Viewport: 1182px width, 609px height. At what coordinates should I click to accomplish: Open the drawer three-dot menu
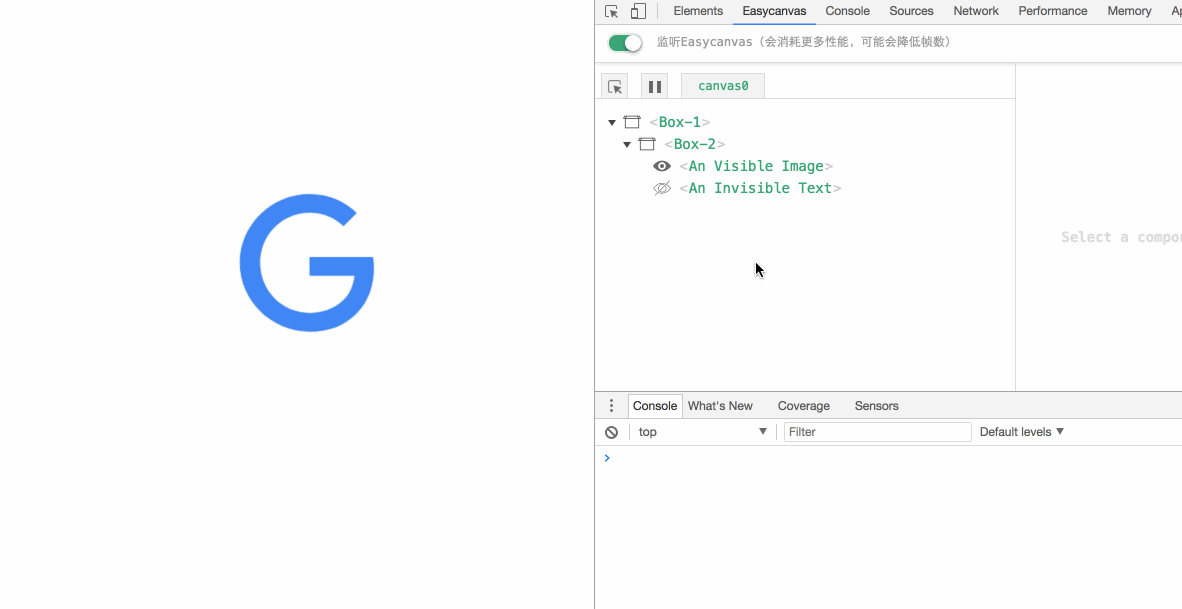611,405
